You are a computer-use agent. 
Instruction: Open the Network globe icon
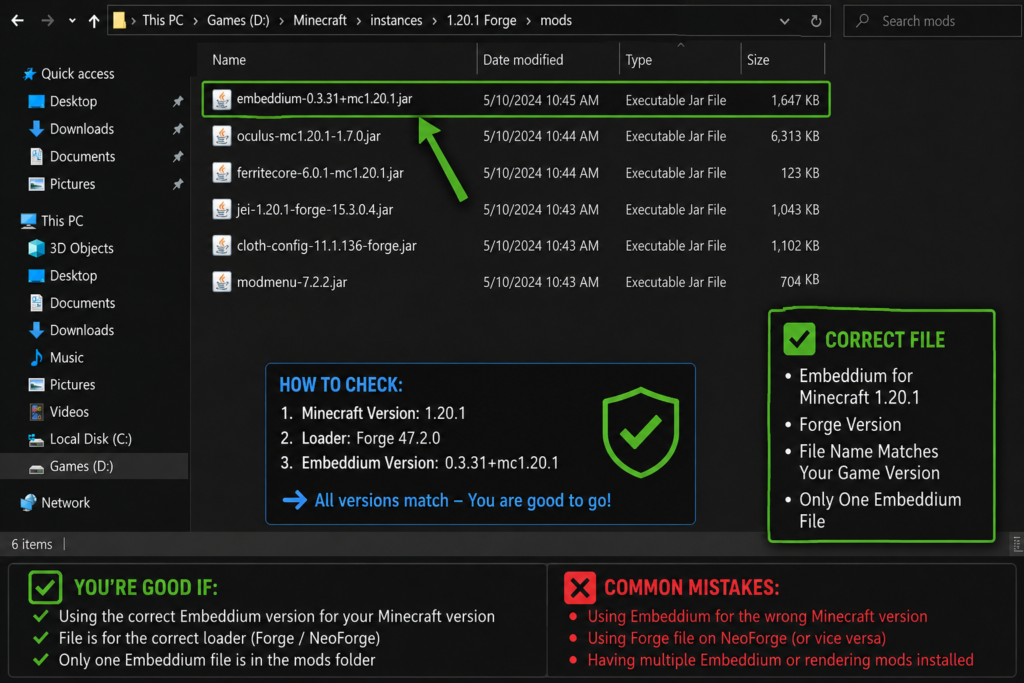tap(28, 503)
